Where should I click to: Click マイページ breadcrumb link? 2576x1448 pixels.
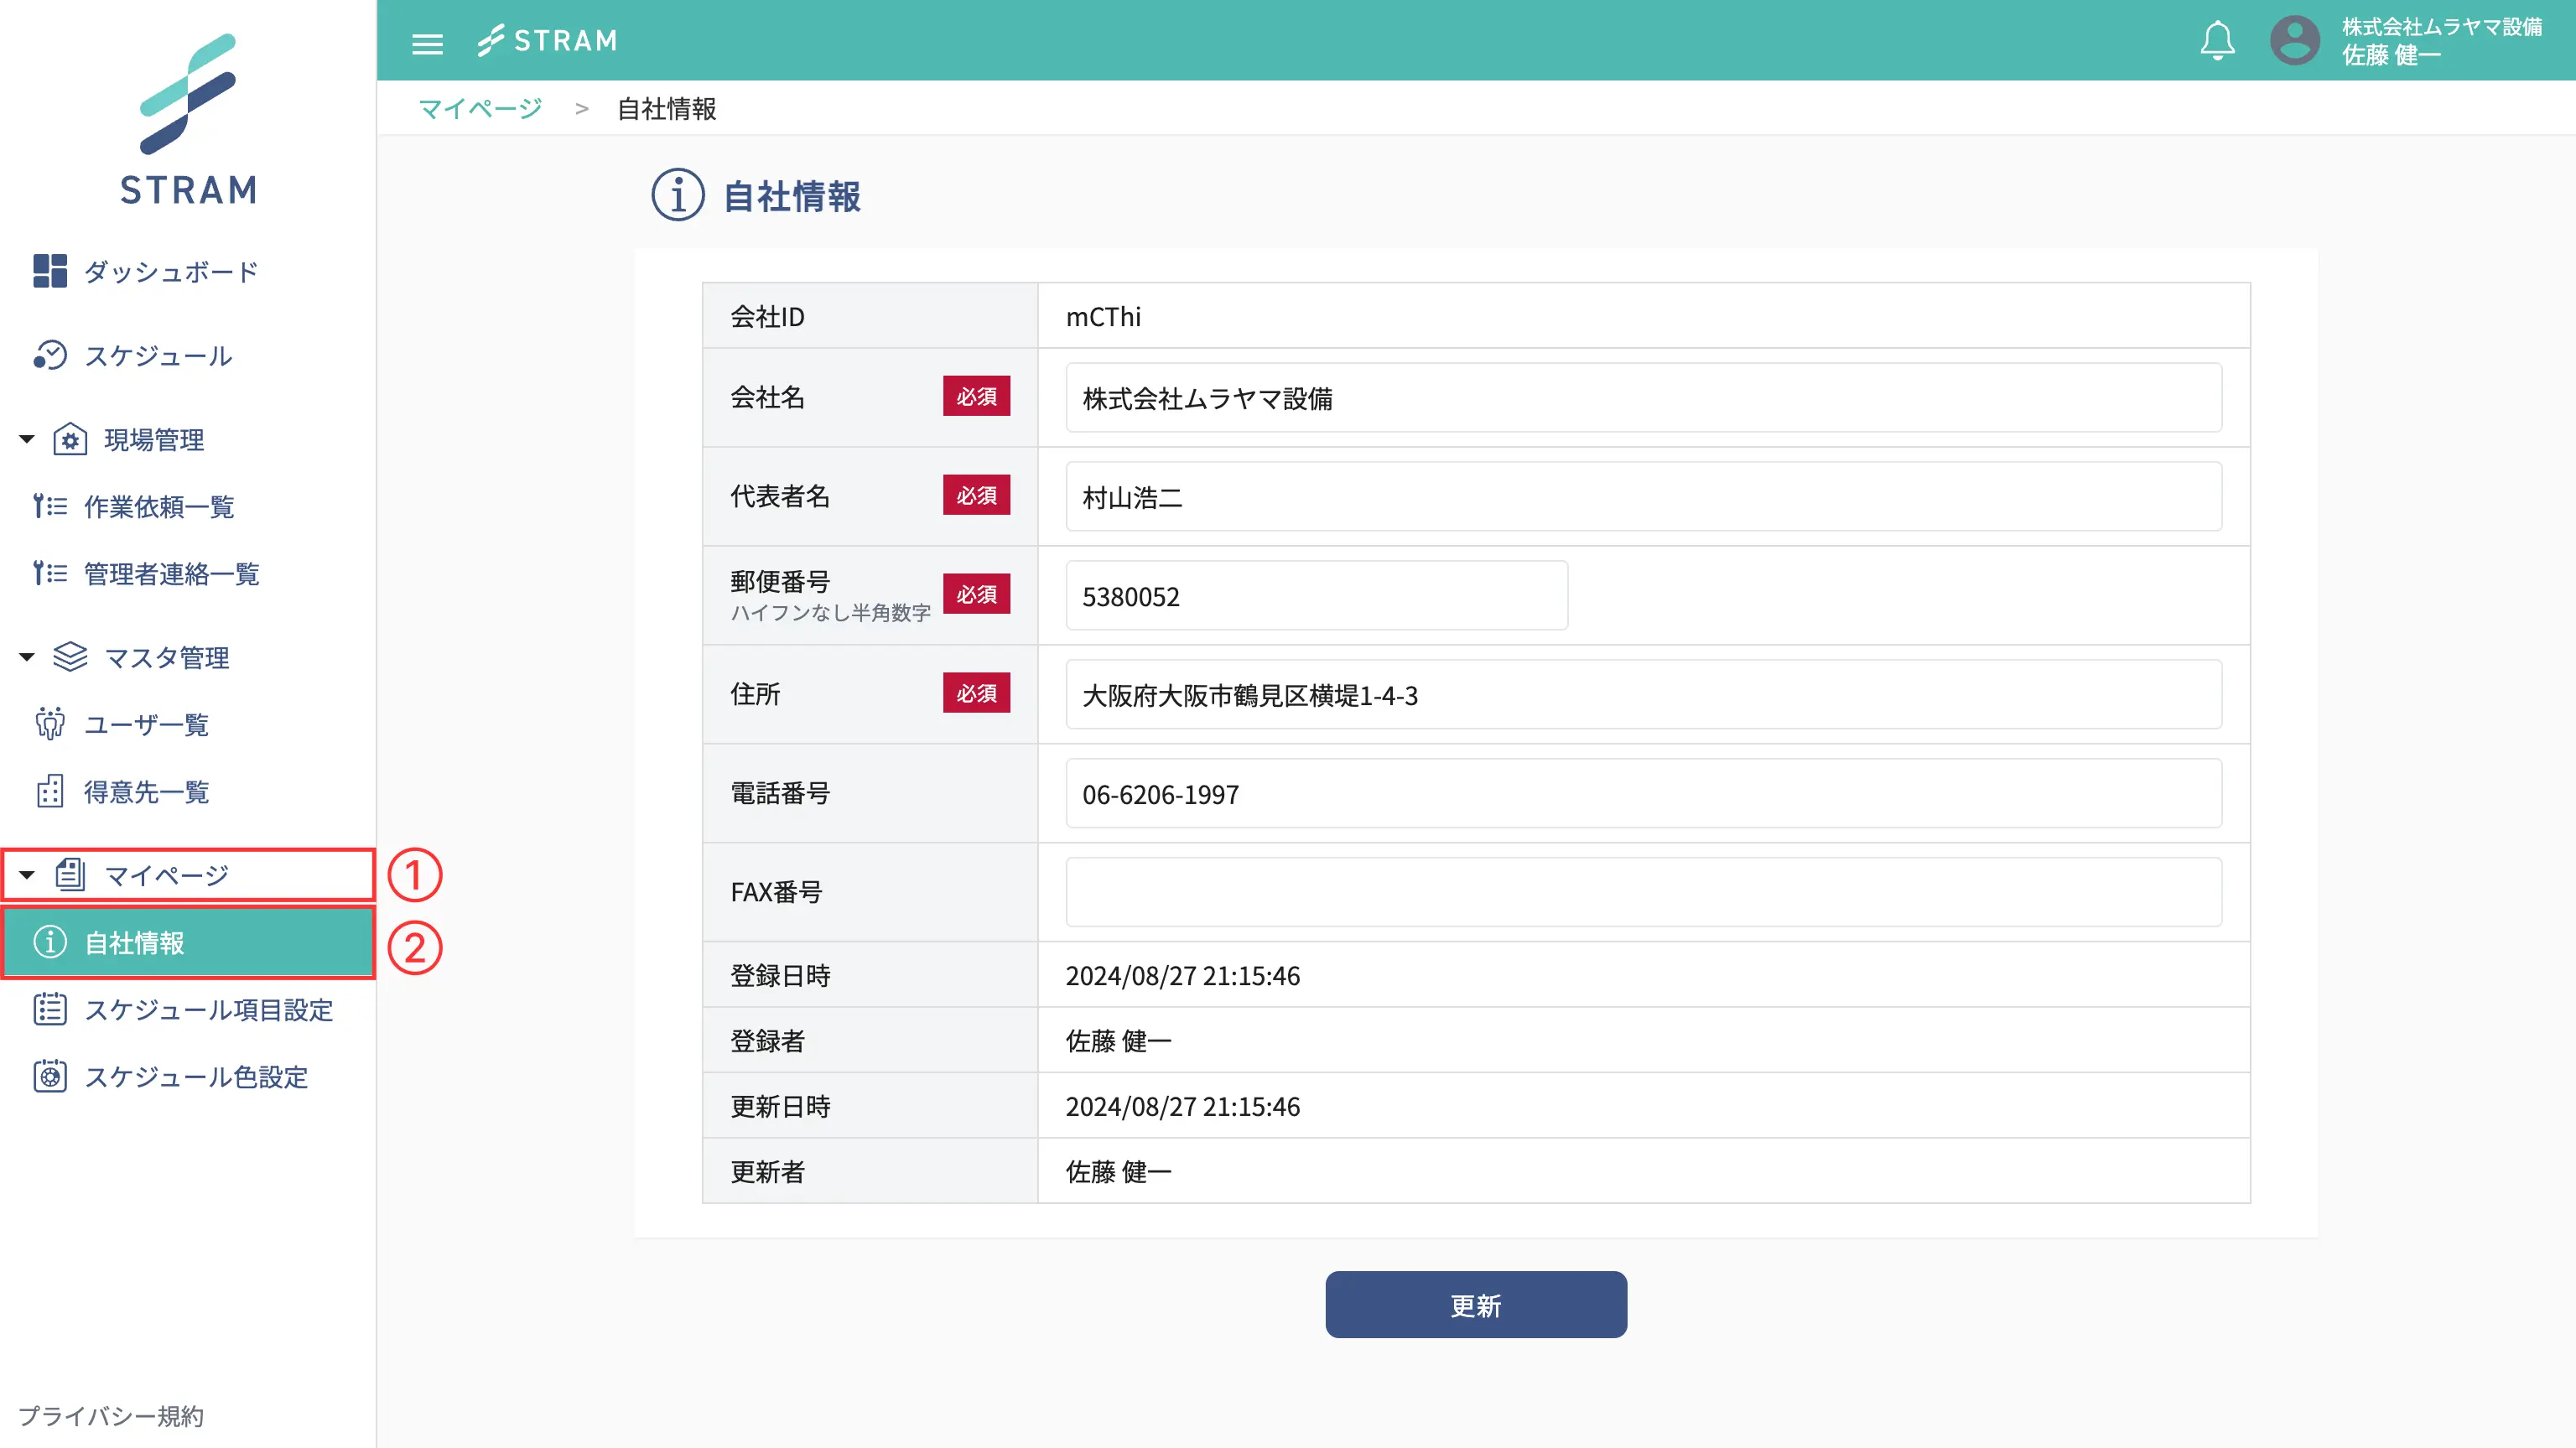click(x=480, y=108)
